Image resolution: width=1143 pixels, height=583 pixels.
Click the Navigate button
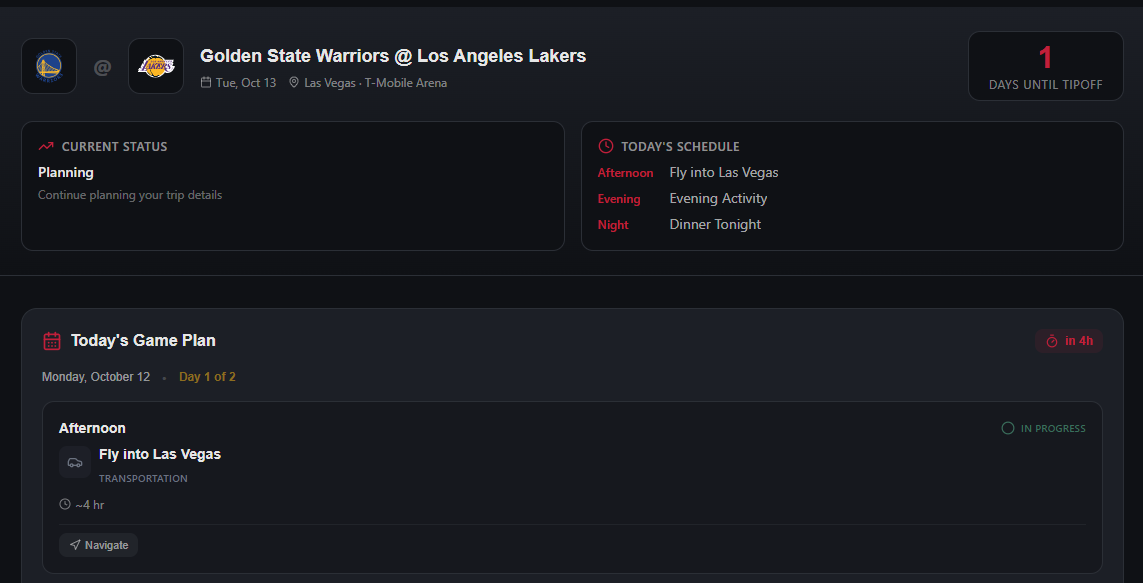(x=98, y=545)
